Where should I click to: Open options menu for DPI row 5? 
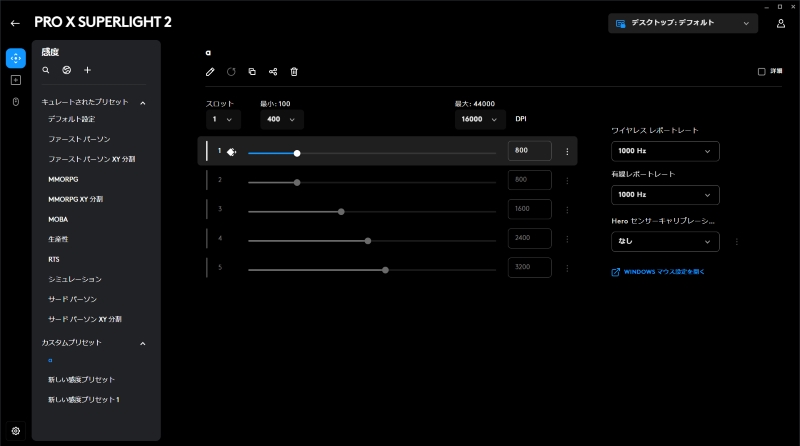click(x=567, y=268)
